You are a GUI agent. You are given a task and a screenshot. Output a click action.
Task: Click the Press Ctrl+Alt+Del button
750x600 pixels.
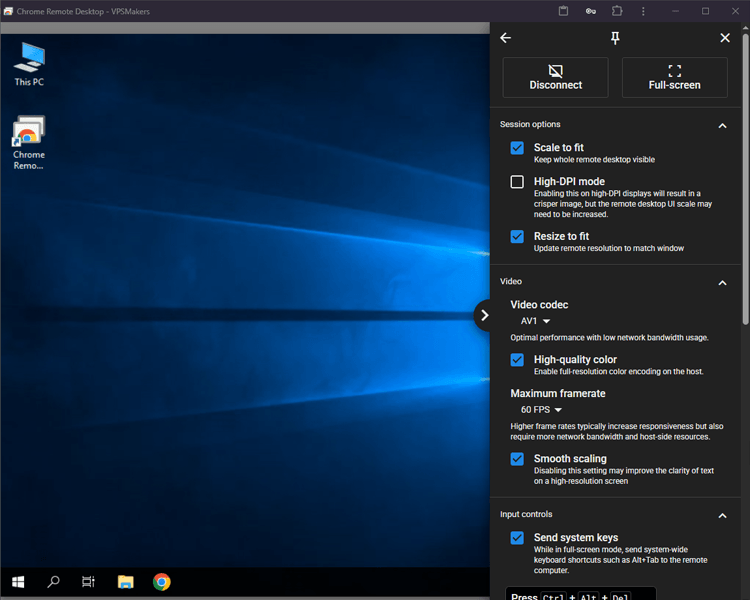tap(581, 594)
